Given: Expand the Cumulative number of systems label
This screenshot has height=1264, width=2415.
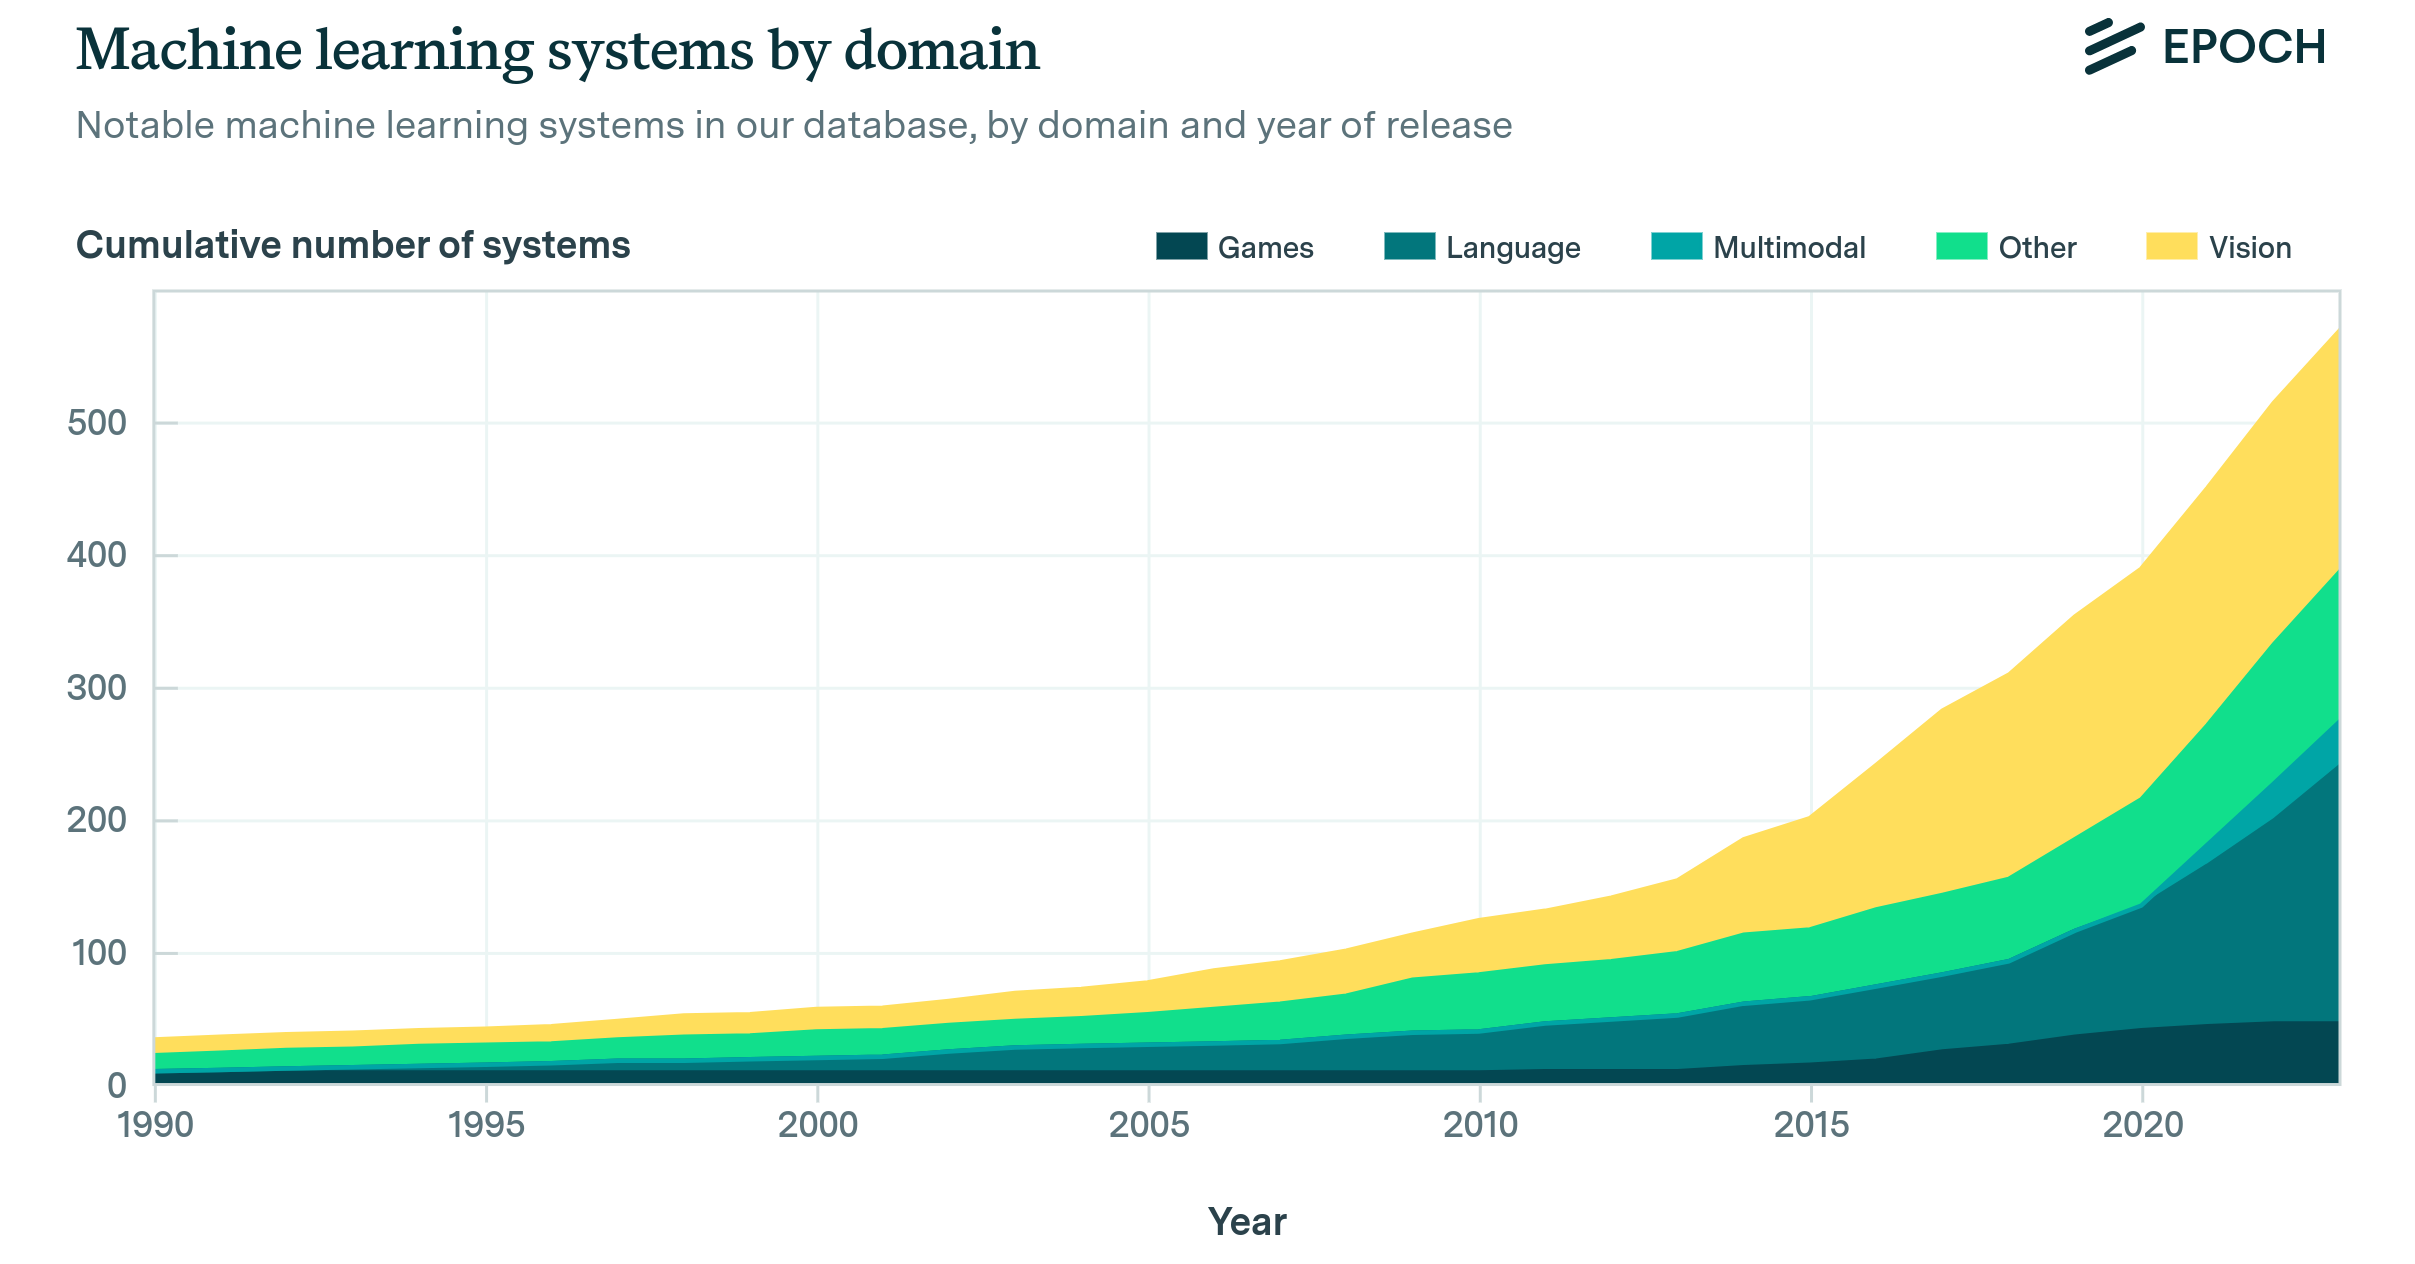Looking at the screenshot, I should pyautogui.click(x=355, y=243).
